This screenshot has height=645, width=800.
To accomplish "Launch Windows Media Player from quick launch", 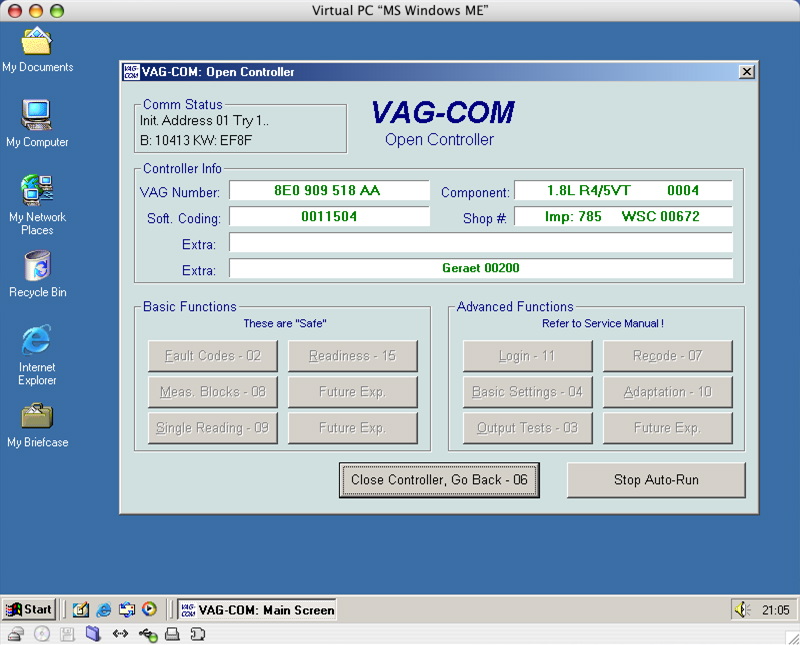I will point(149,609).
